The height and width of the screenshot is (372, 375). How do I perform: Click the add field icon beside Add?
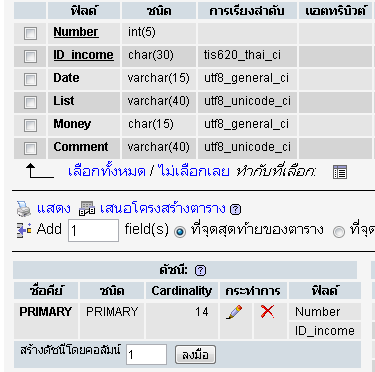24,230
